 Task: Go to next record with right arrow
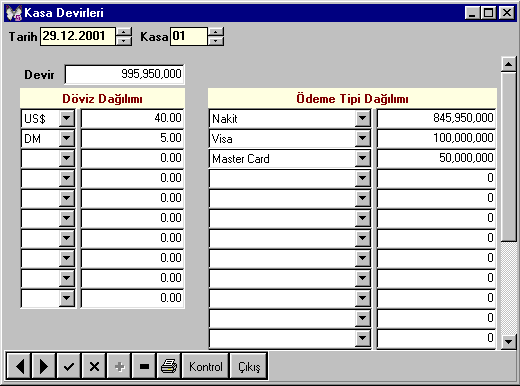44,367
